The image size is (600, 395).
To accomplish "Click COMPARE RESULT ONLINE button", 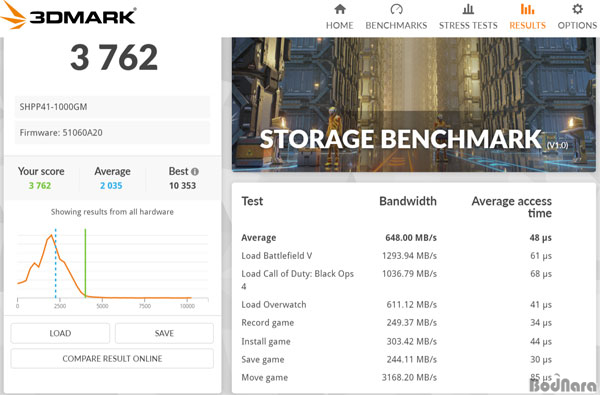I will pyautogui.click(x=112, y=359).
